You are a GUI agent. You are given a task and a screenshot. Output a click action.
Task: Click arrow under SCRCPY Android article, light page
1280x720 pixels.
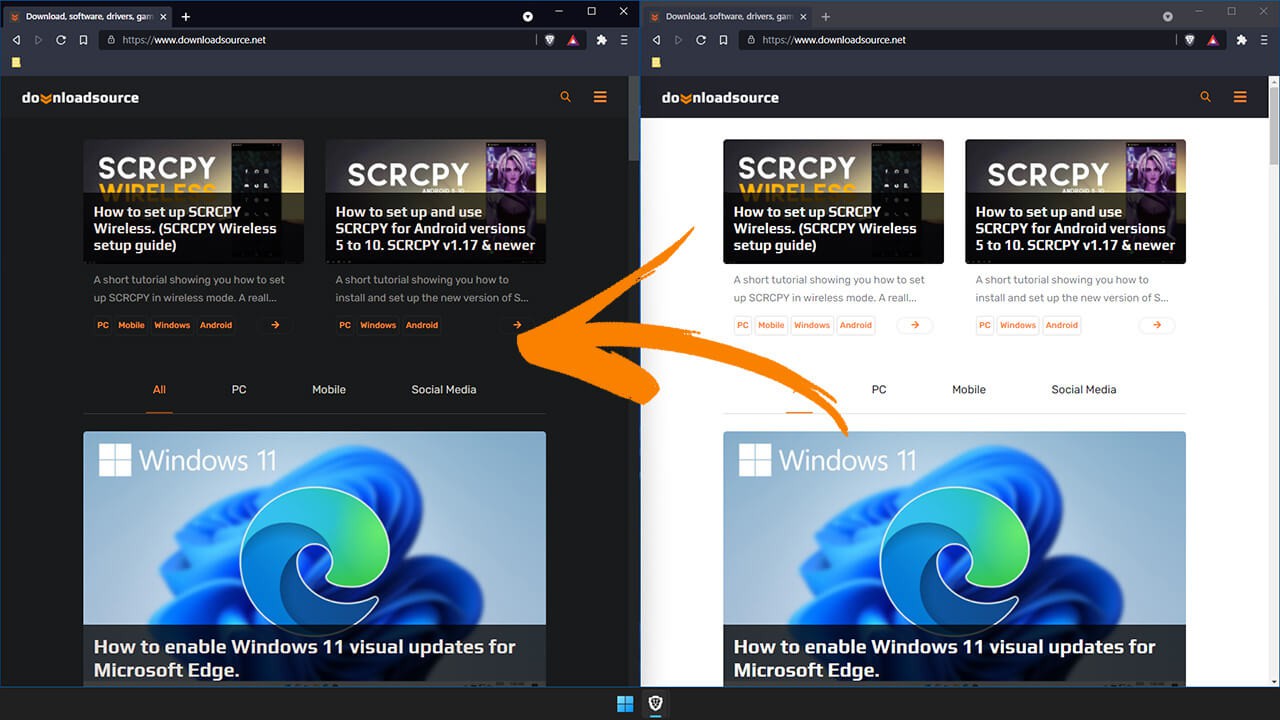(x=1157, y=325)
